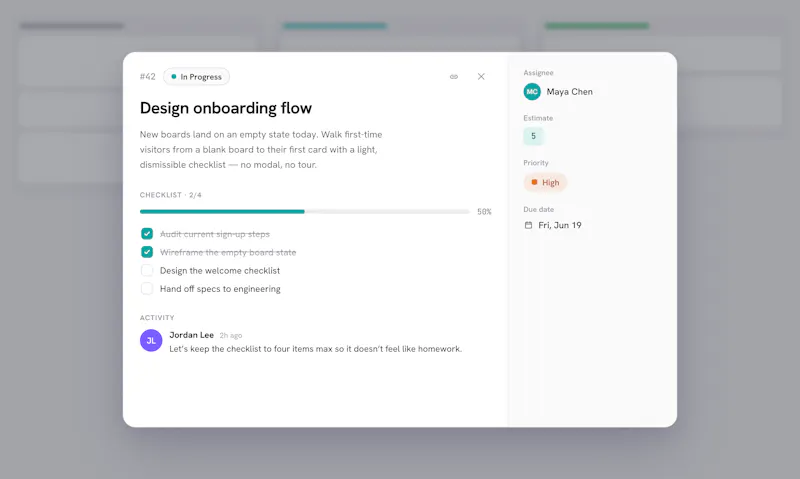Change the High priority badge
The height and width of the screenshot is (479, 800).
[545, 182]
